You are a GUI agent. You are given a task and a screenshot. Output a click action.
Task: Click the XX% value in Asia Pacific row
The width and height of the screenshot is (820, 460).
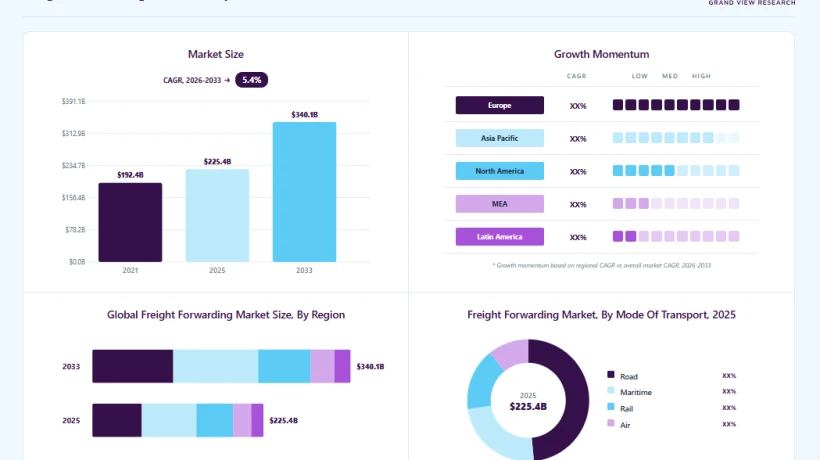(x=578, y=139)
